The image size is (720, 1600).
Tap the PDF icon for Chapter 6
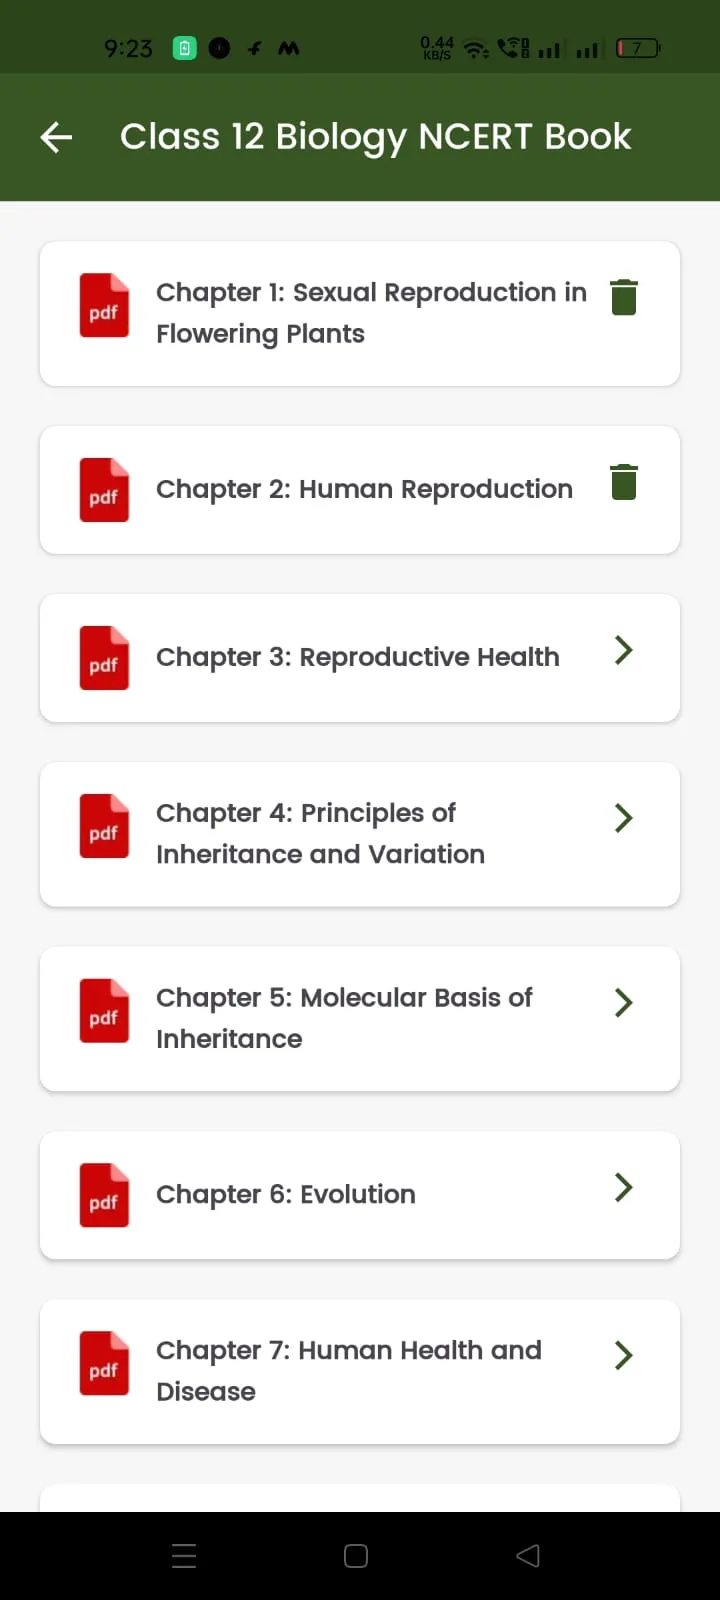click(104, 1195)
